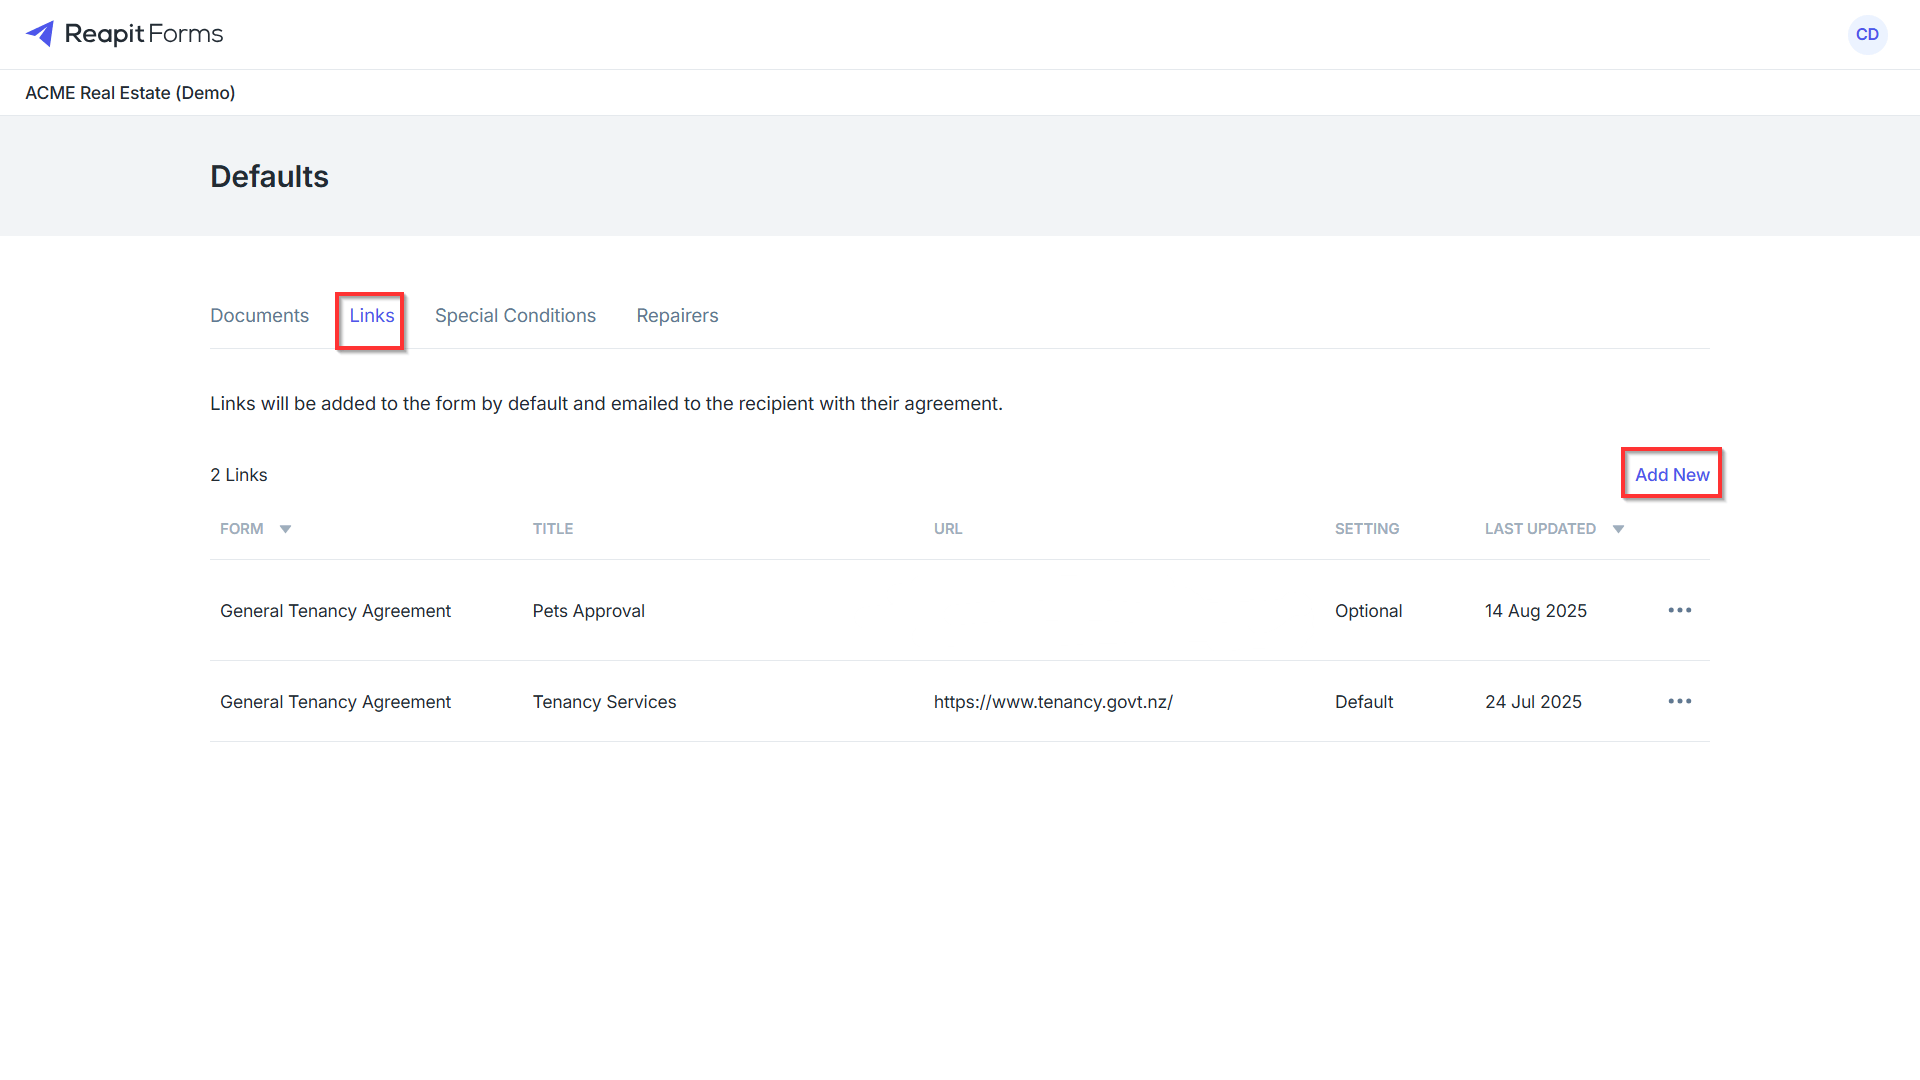The width and height of the screenshot is (1920, 1080).
Task: Click the Reapit Forms paper plane logo
Action: 40,34
